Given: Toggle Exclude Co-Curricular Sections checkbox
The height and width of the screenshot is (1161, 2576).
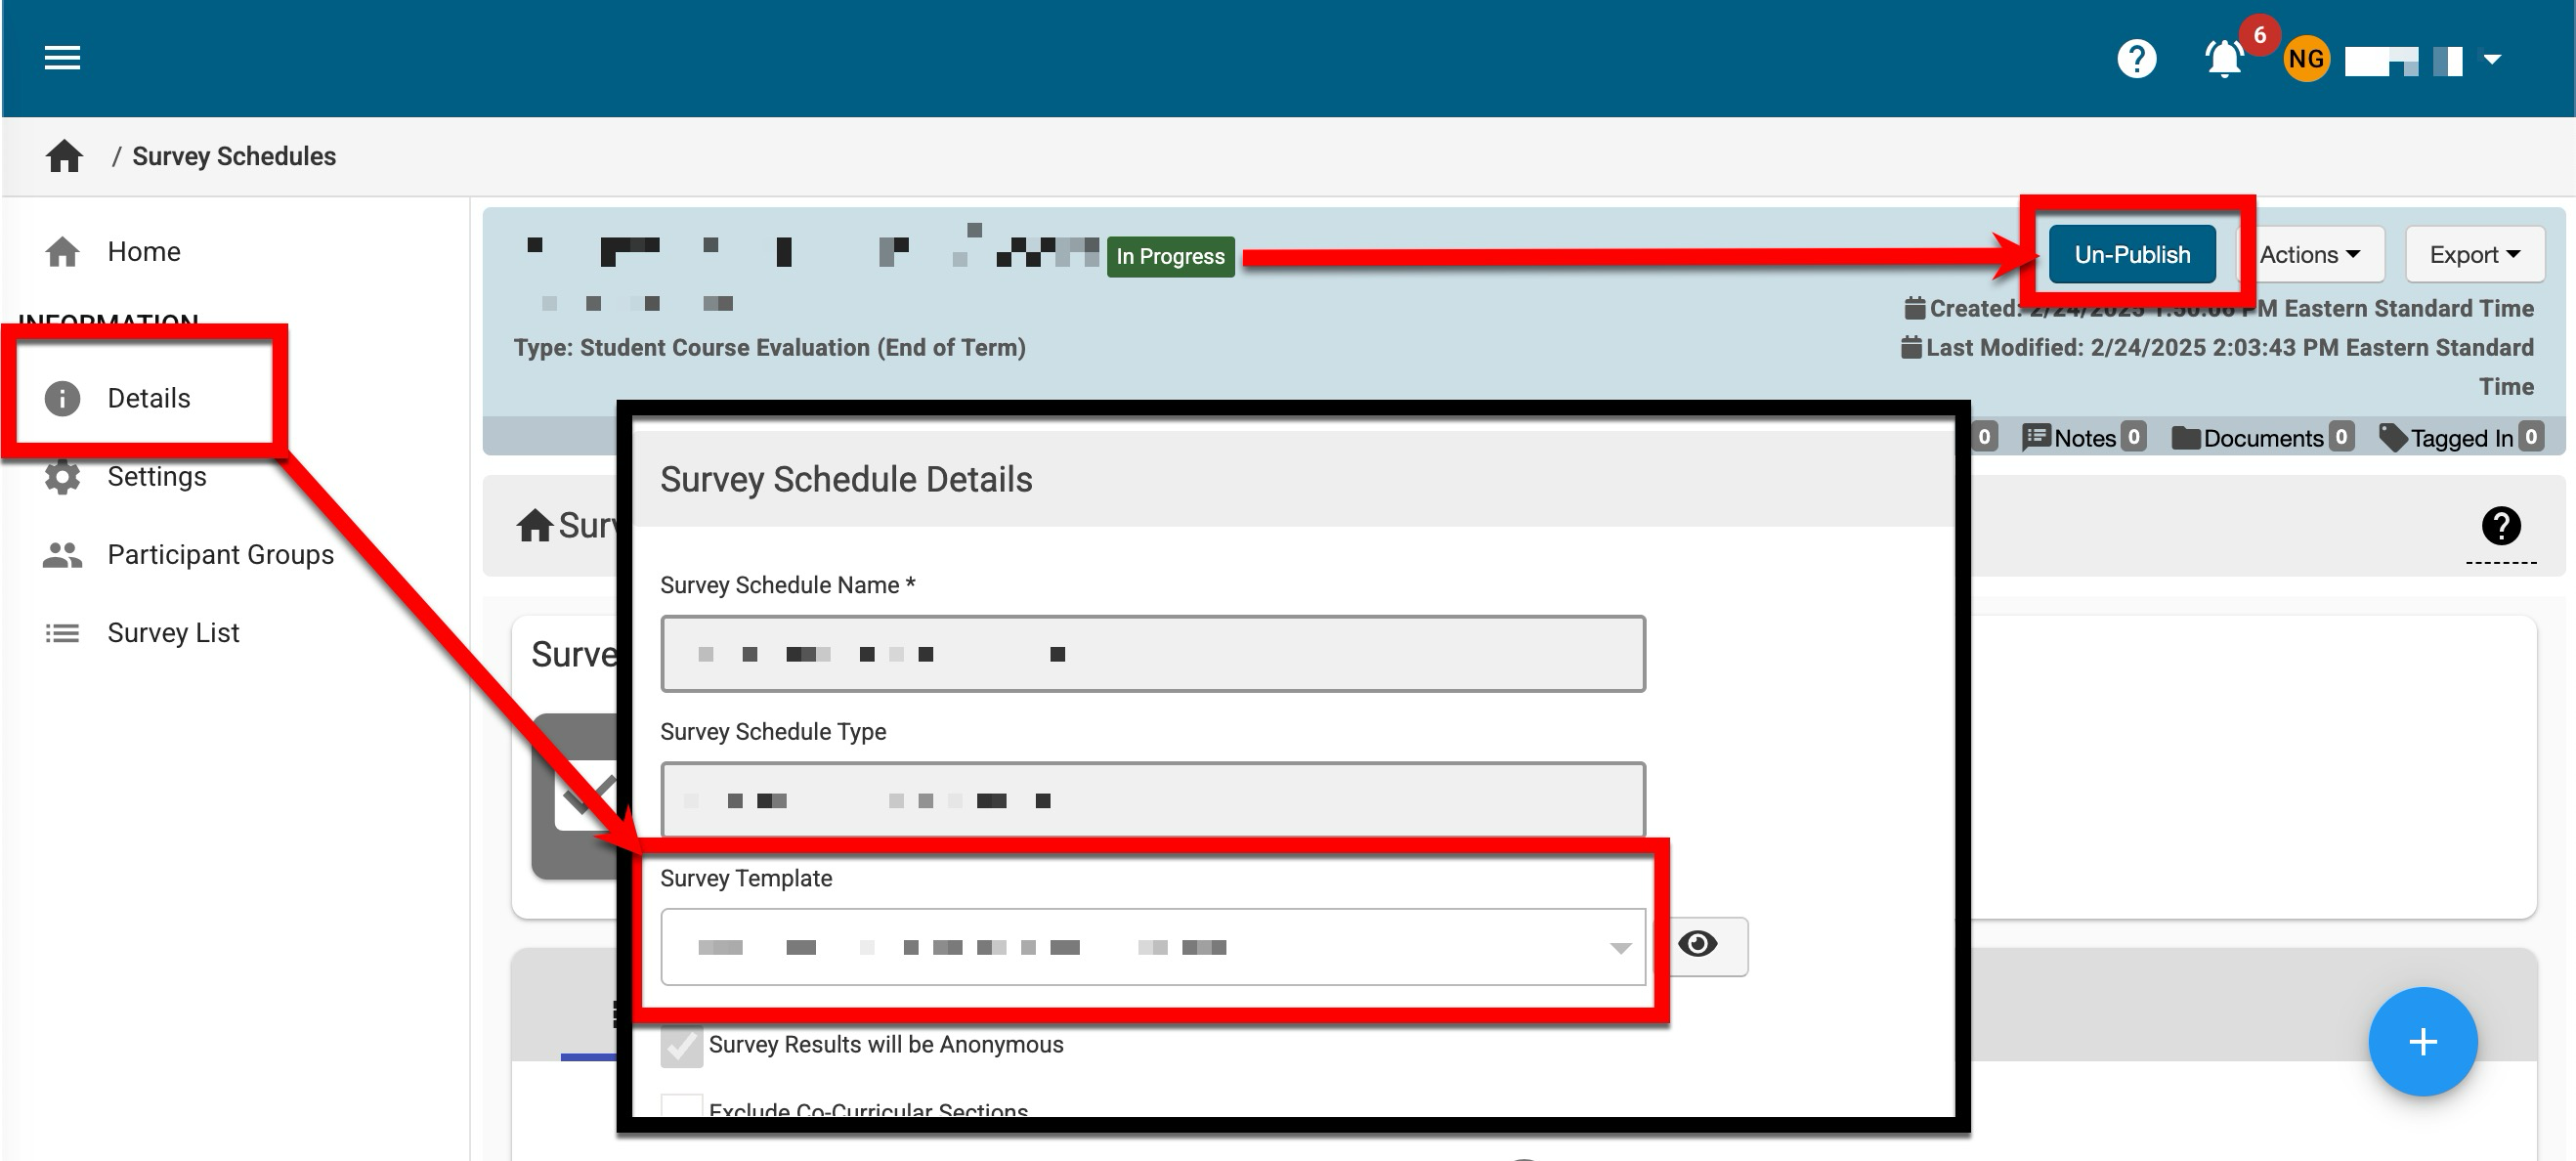Looking at the screenshot, I should point(681,1106).
